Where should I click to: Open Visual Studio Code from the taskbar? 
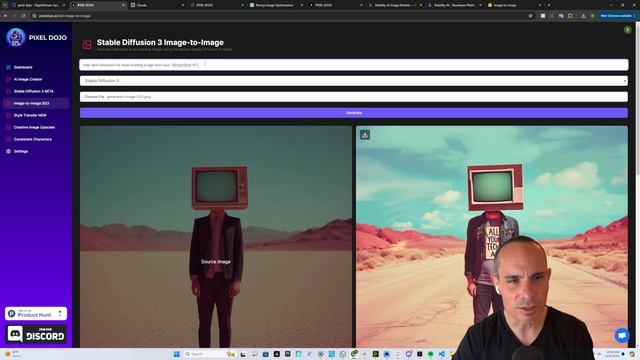(x=442, y=354)
